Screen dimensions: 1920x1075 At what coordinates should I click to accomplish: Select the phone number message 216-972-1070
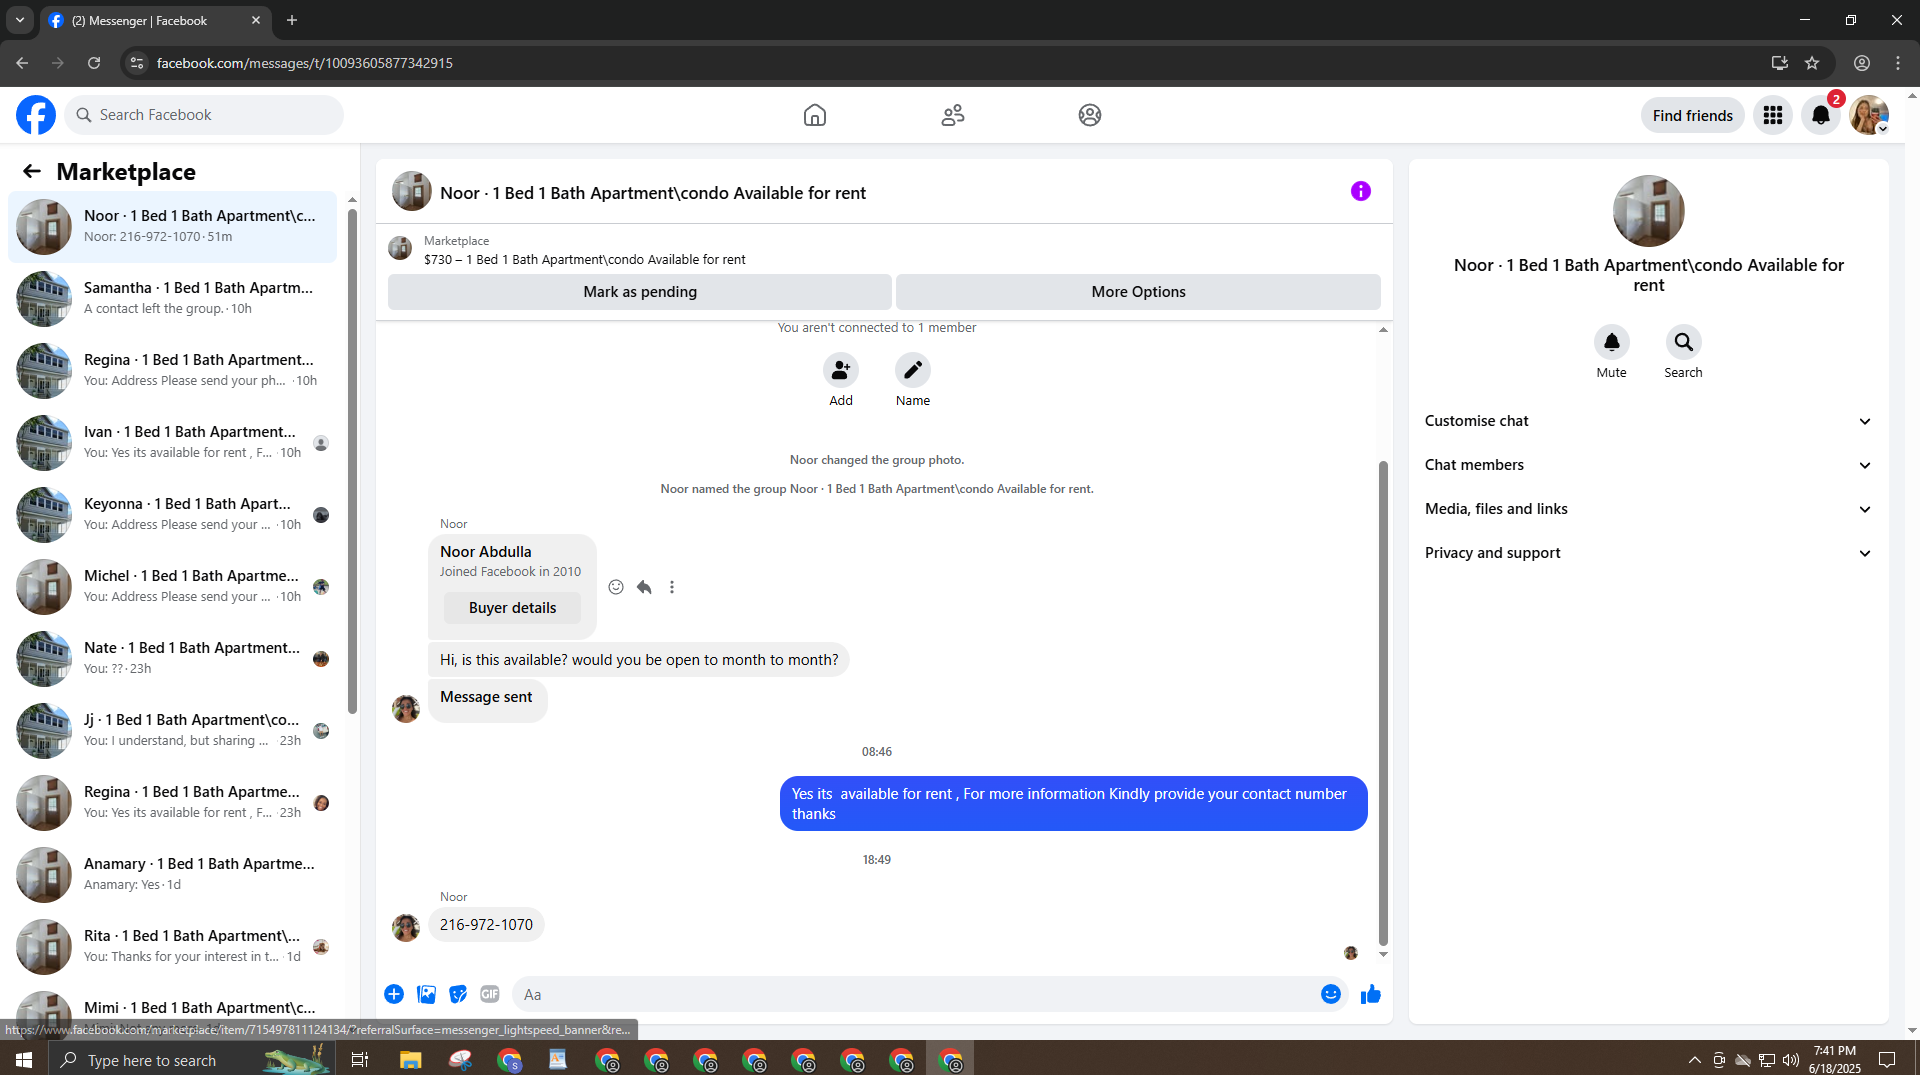point(486,925)
